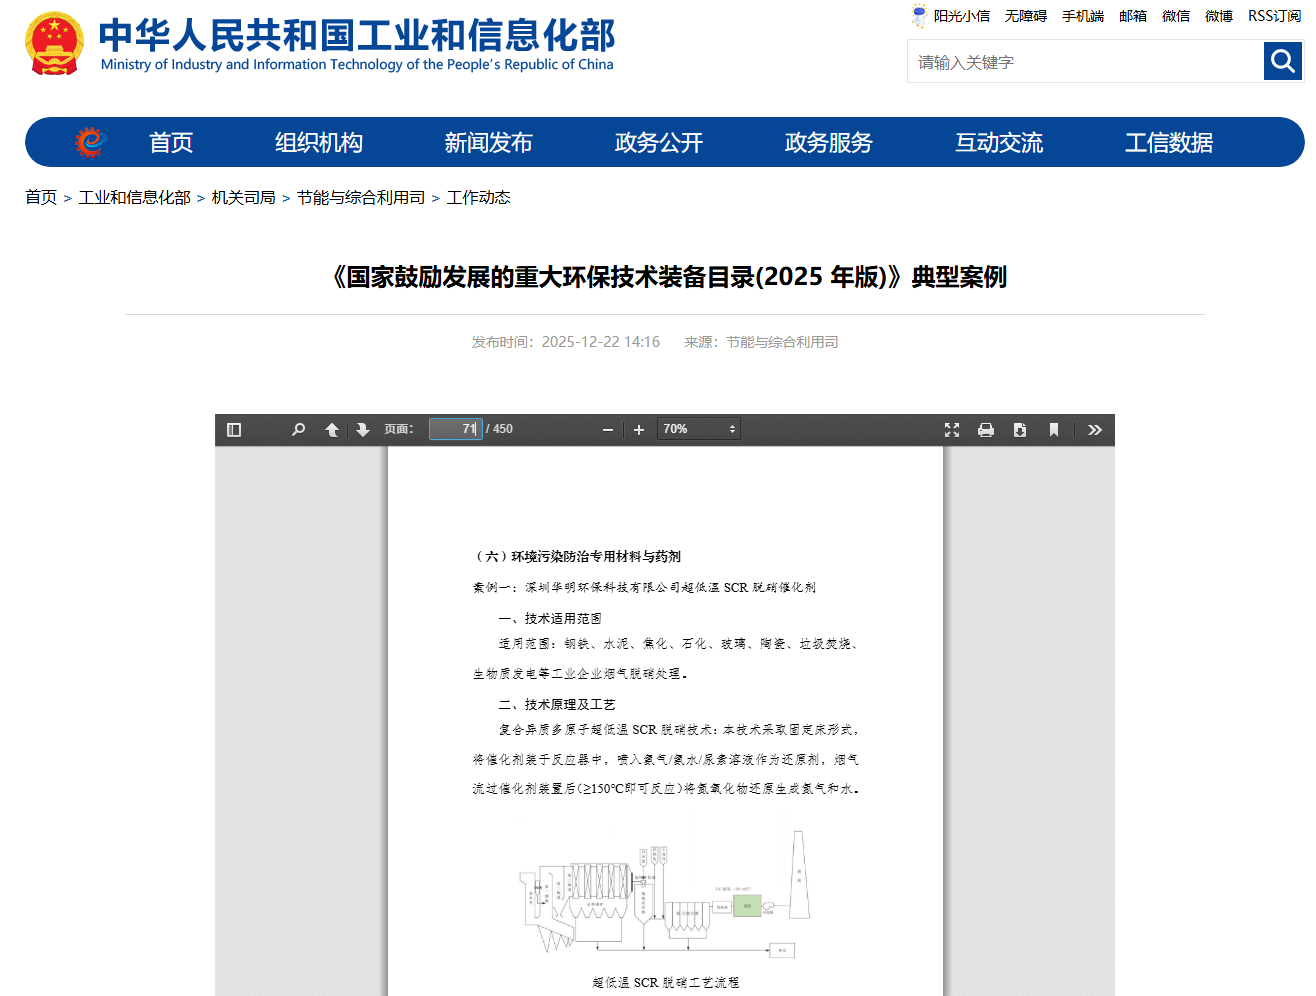This screenshot has width=1316, height=996.
Task: Open the 70% zoom level dropdown
Action: click(x=699, y=429)
